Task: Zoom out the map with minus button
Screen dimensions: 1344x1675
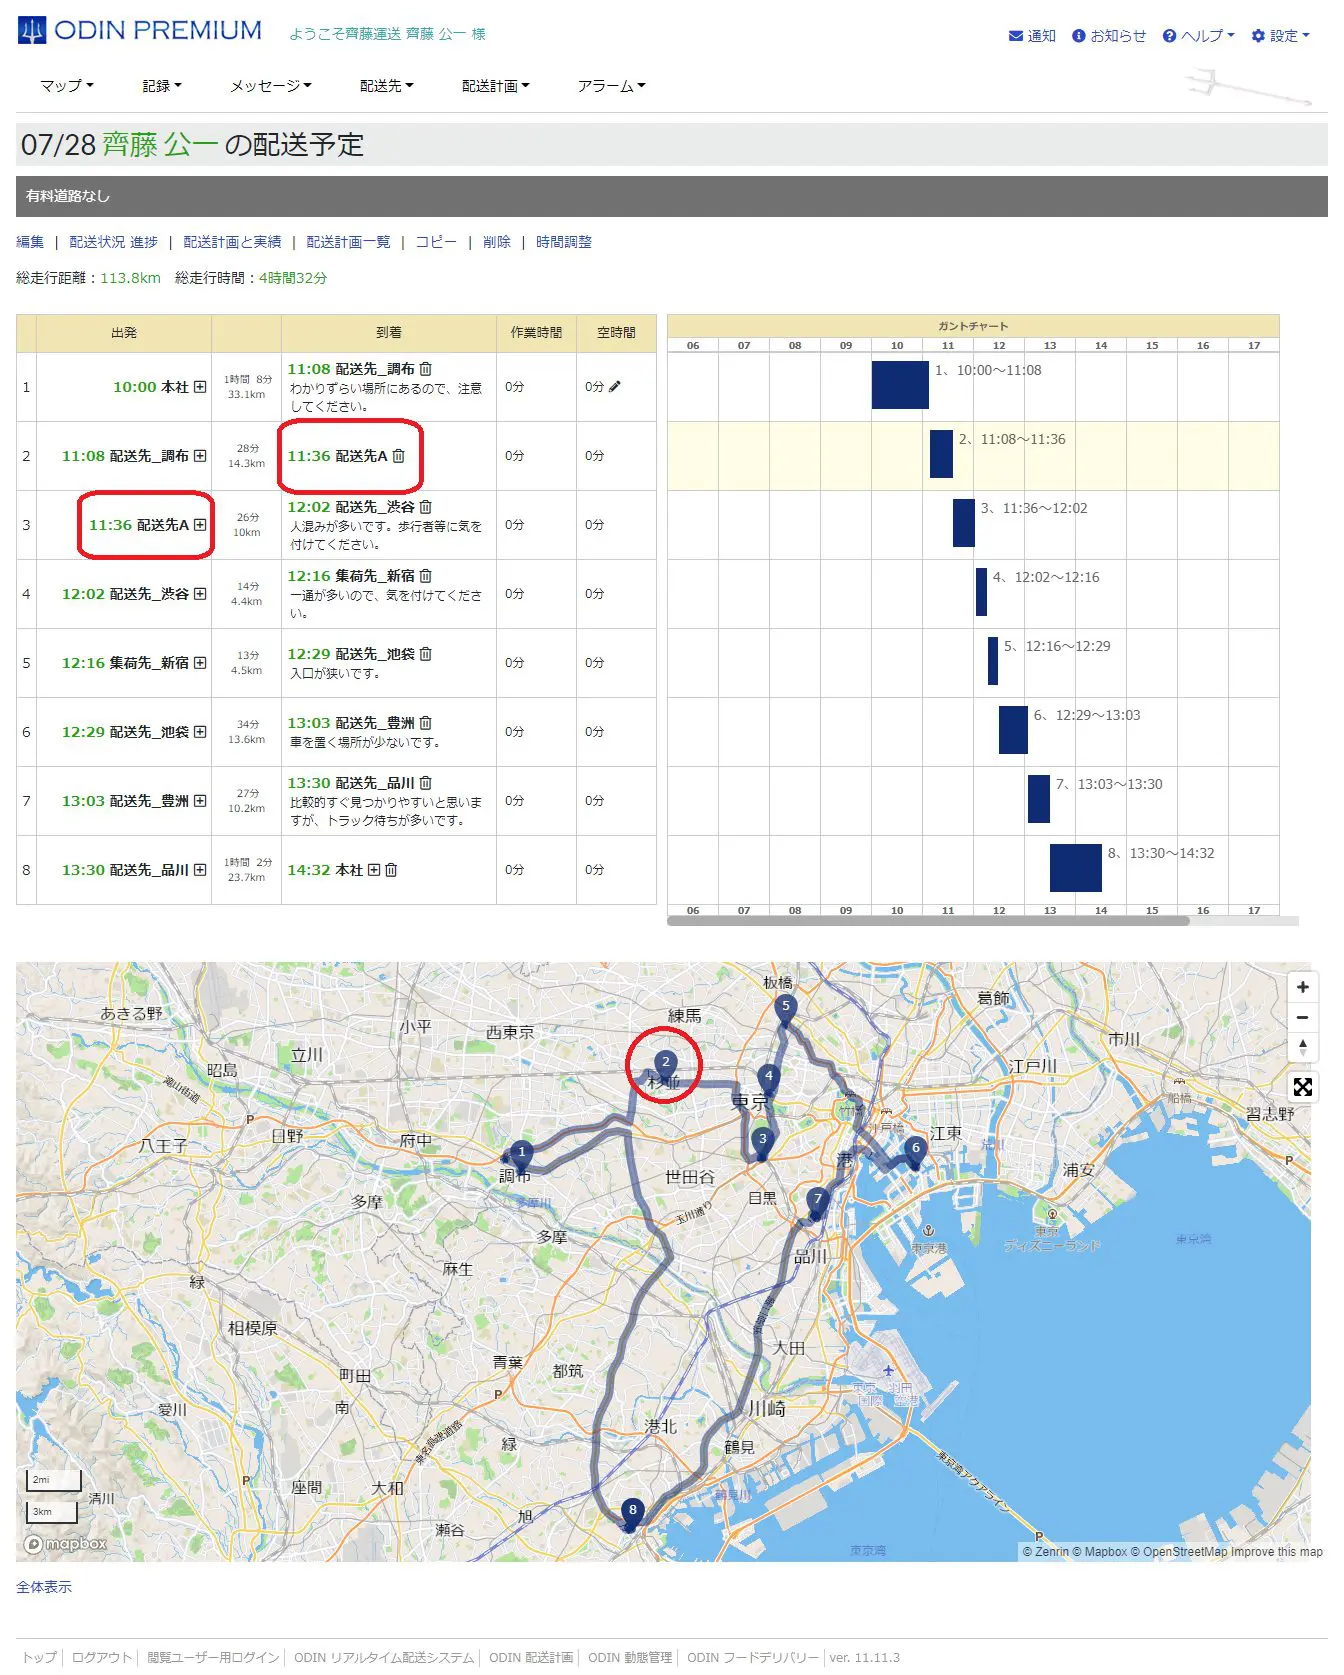Action: pos(1302,1017)
